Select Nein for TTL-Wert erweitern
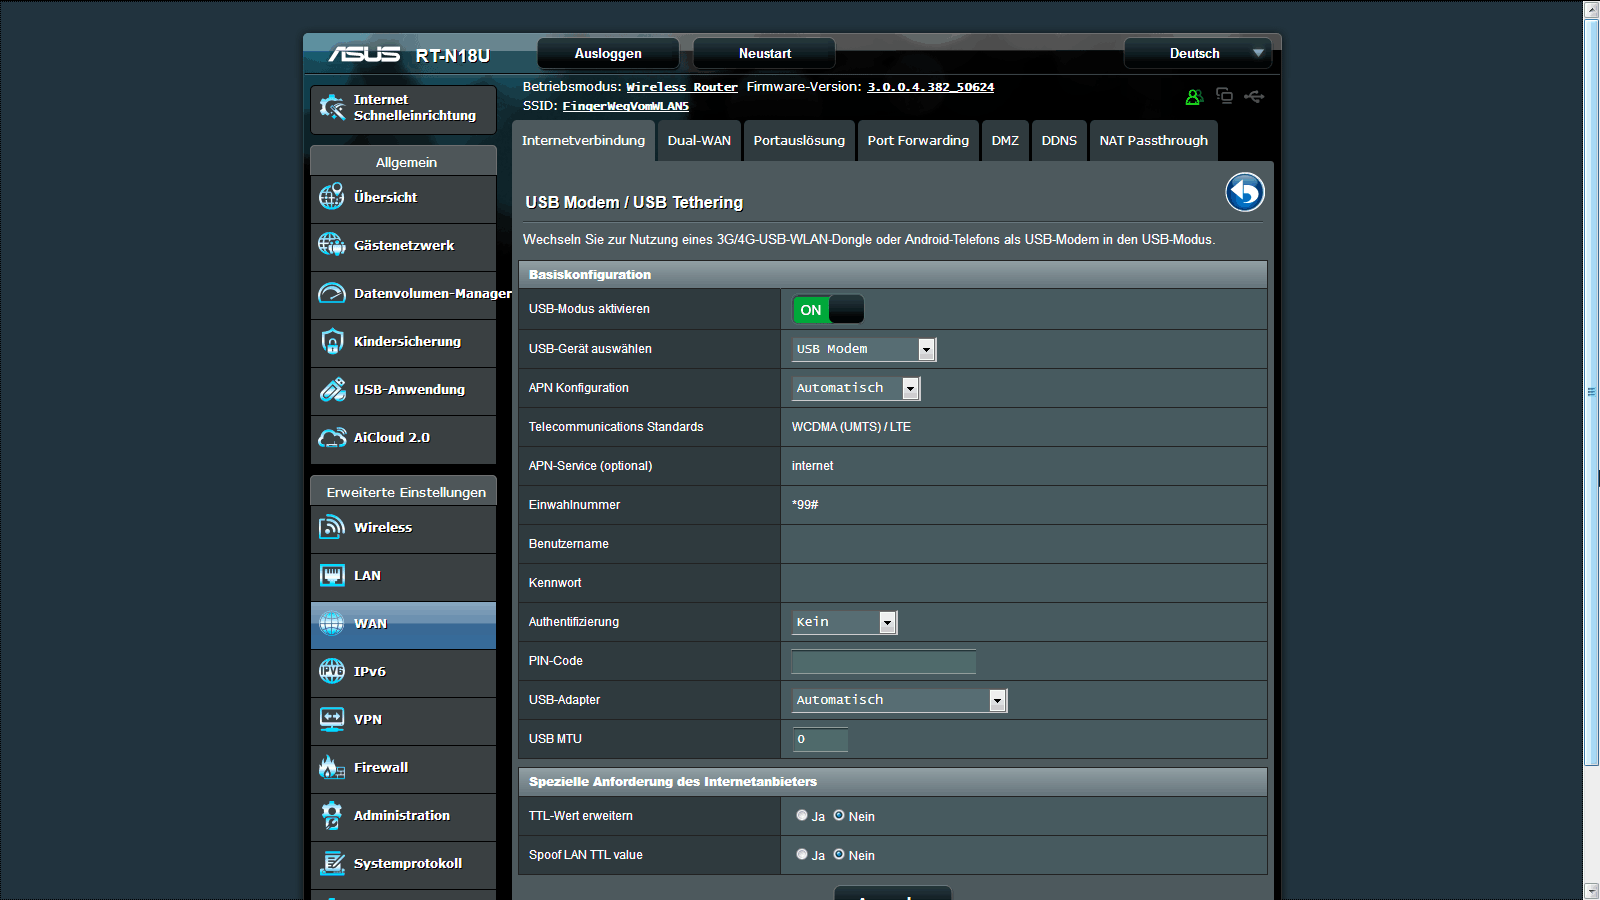This screenshot has height=900, width=1600. click(x=839, y=815)
